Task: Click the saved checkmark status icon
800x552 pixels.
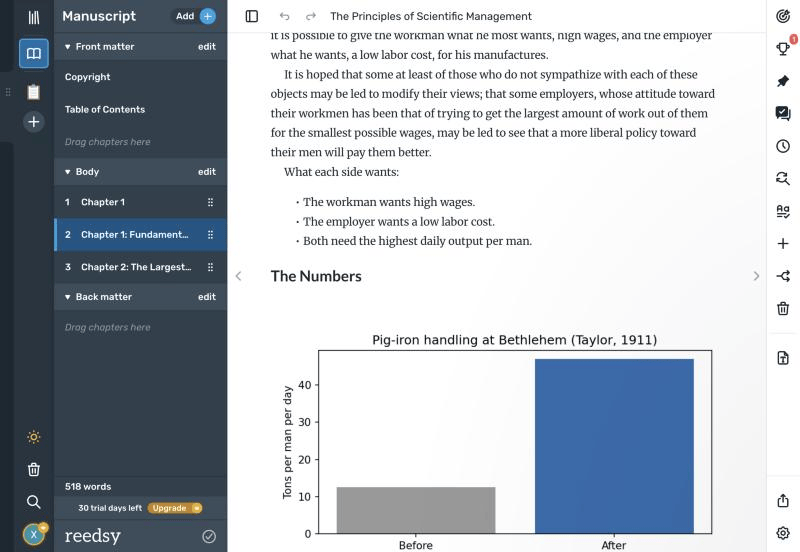Action: (x=209, y=536)
